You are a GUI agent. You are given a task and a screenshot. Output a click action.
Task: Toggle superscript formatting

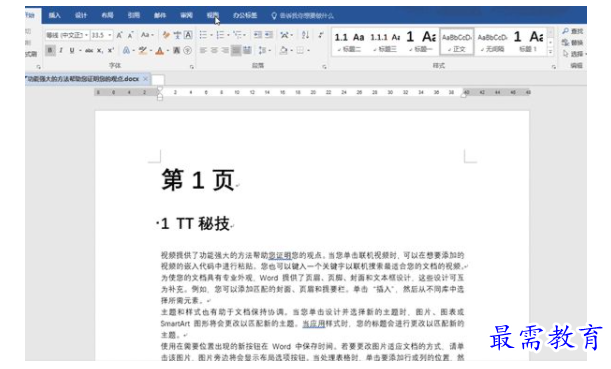pos(111,50)
